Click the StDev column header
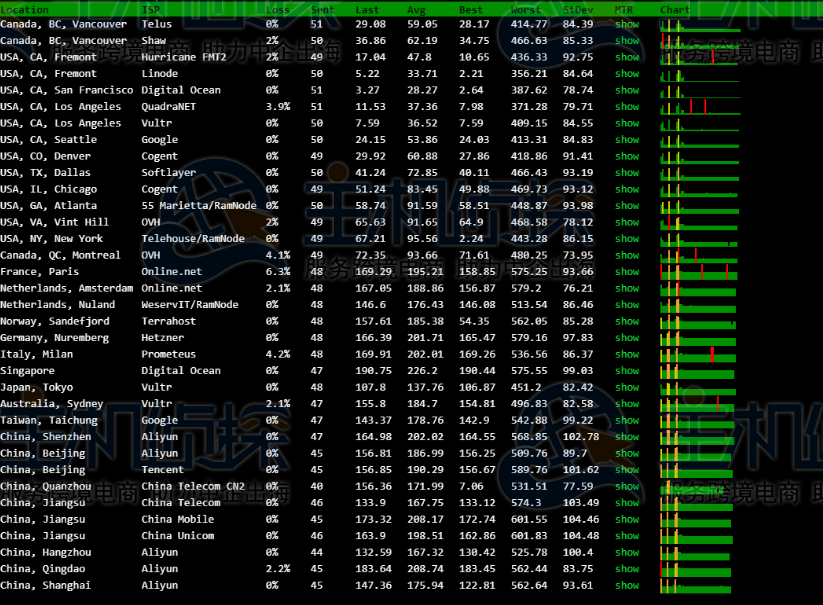Screen dimensions: 823x605 point(577,9)
